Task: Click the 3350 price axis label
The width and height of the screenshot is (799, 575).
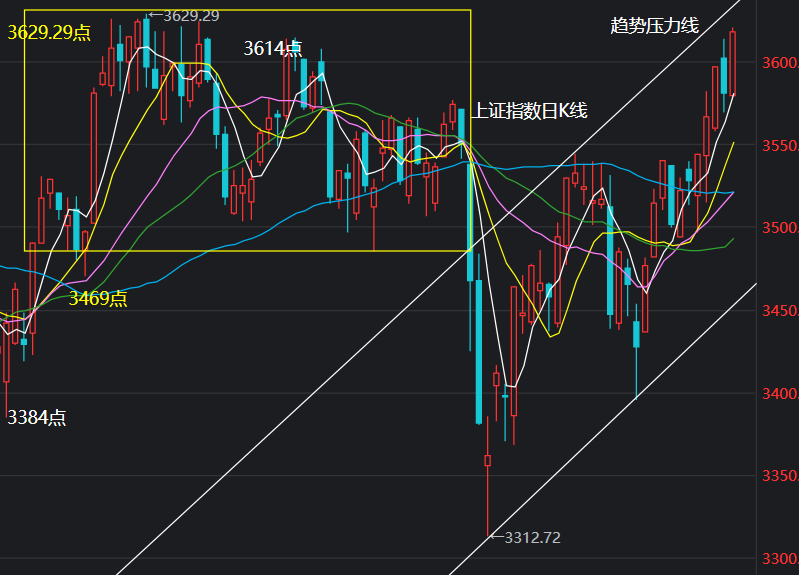Action: pyautogui.click(x=780, y=476)
